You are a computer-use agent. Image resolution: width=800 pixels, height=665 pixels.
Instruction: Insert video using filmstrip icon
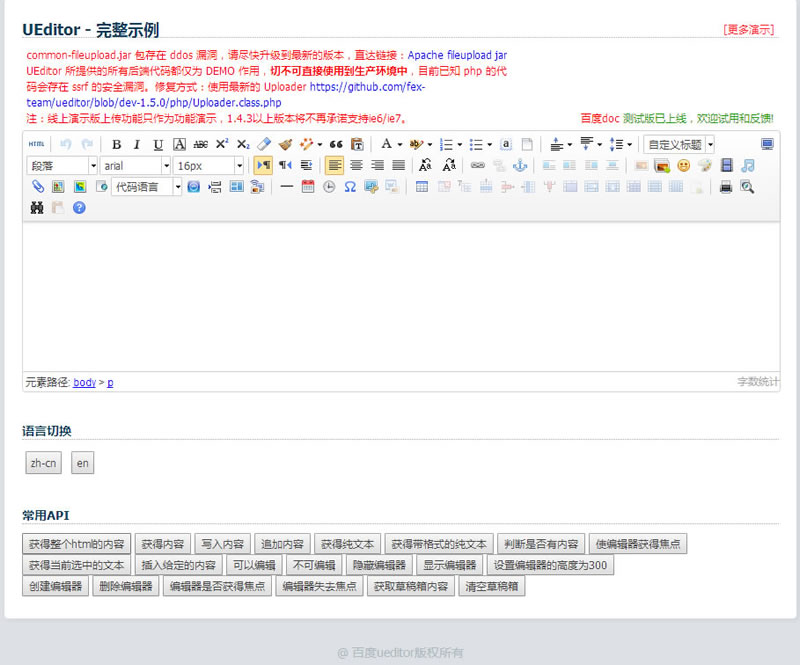pyautogui.click(x=727, y=165)
